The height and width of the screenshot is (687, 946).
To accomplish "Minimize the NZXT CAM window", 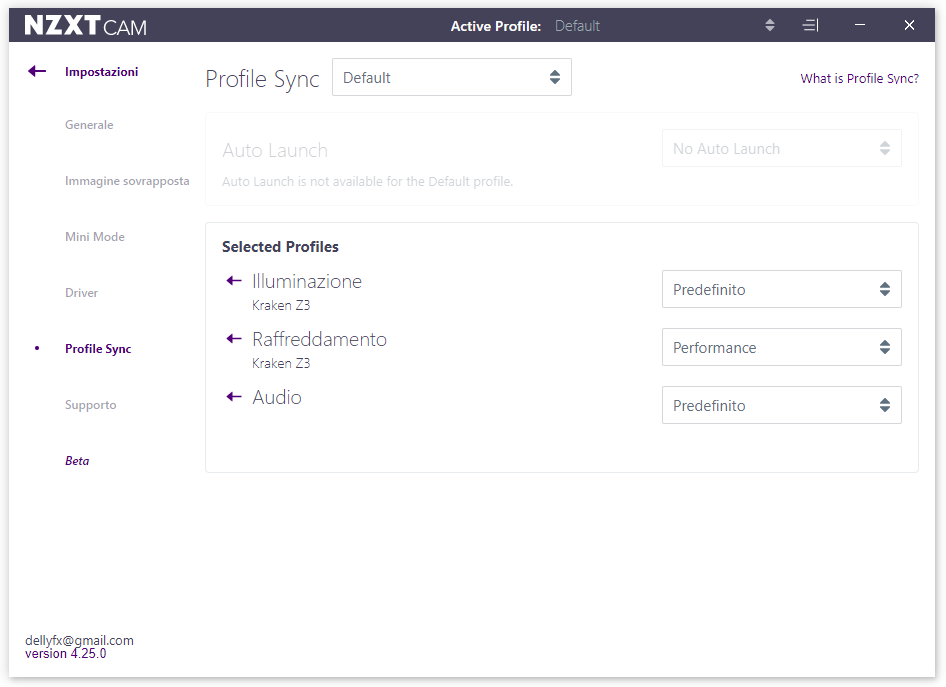I will [860, 25].
